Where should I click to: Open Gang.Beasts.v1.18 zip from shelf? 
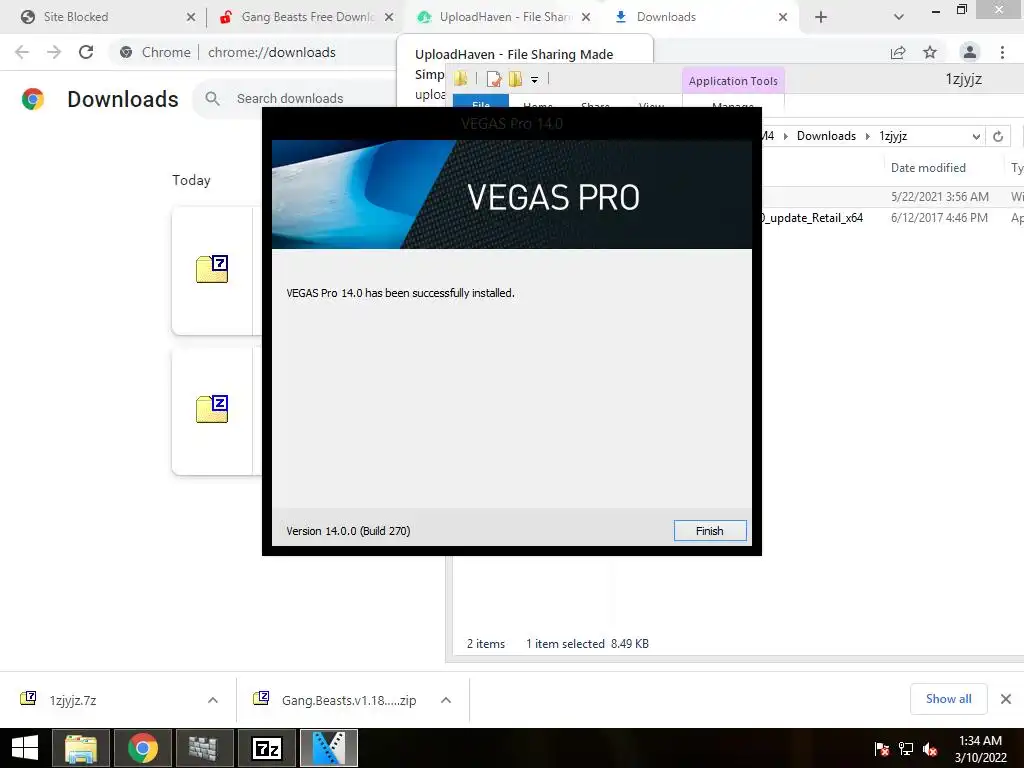point(349,700)
